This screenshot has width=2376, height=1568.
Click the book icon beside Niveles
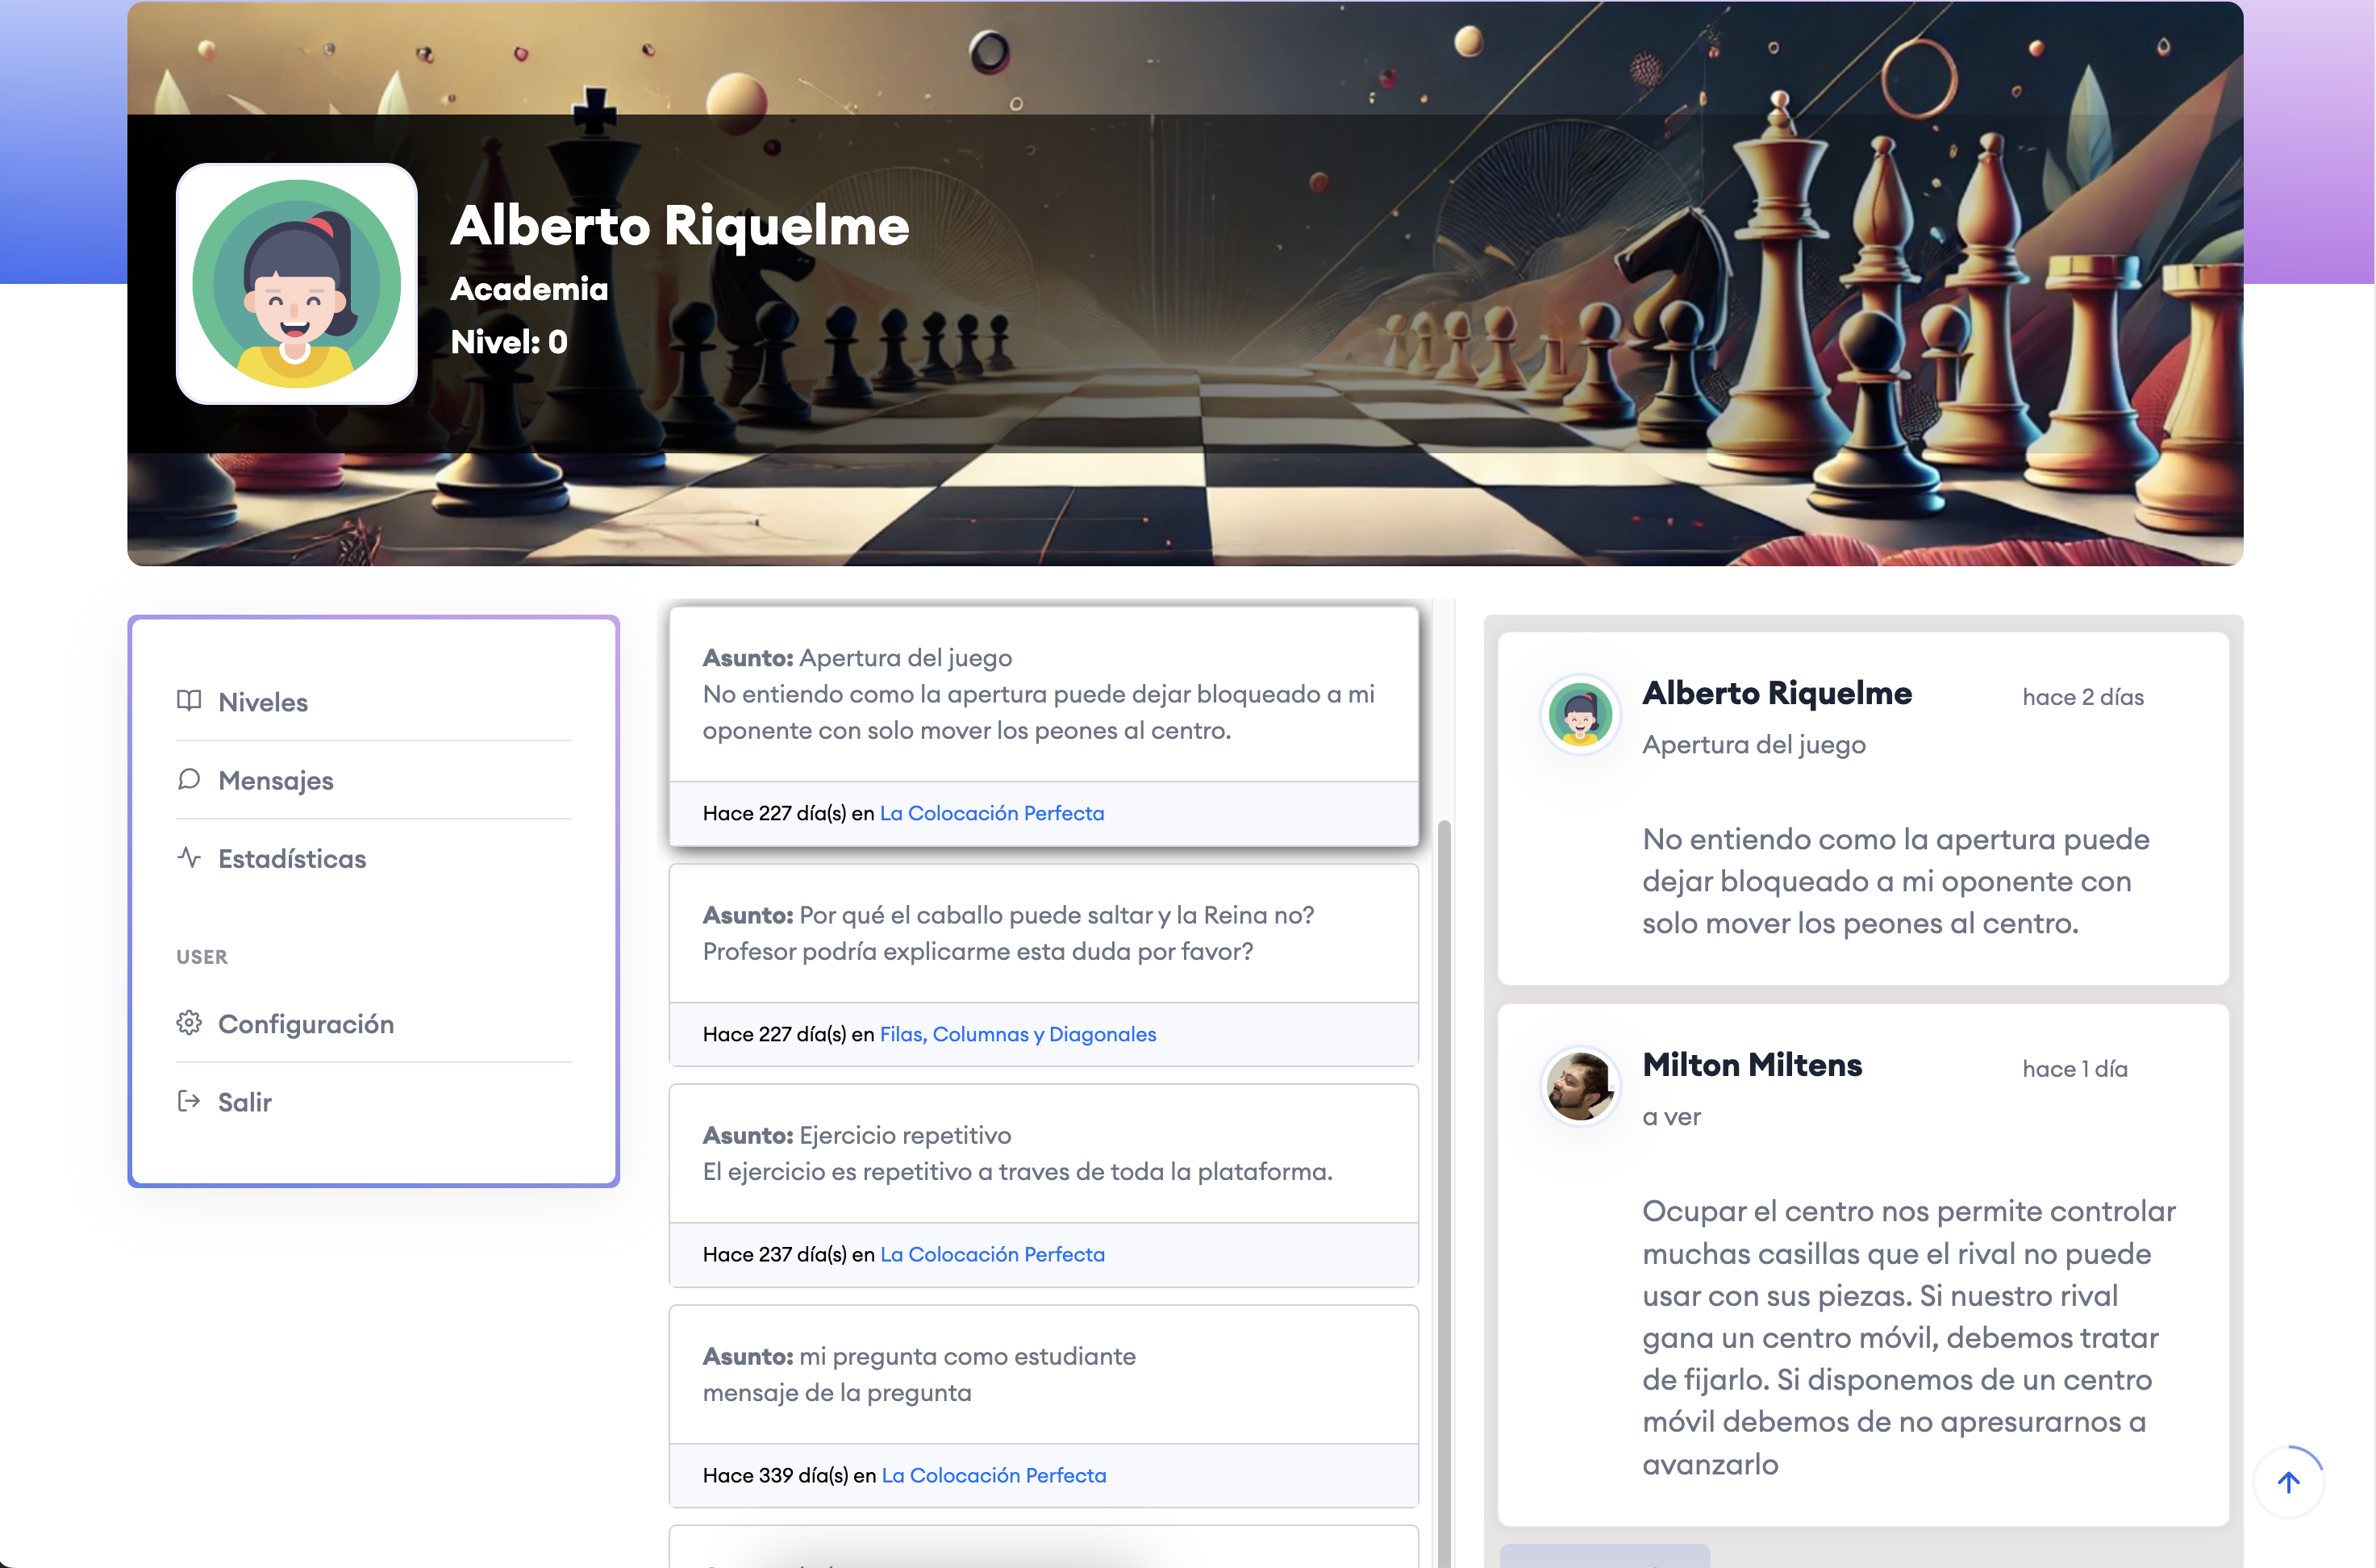pos(189,700)
